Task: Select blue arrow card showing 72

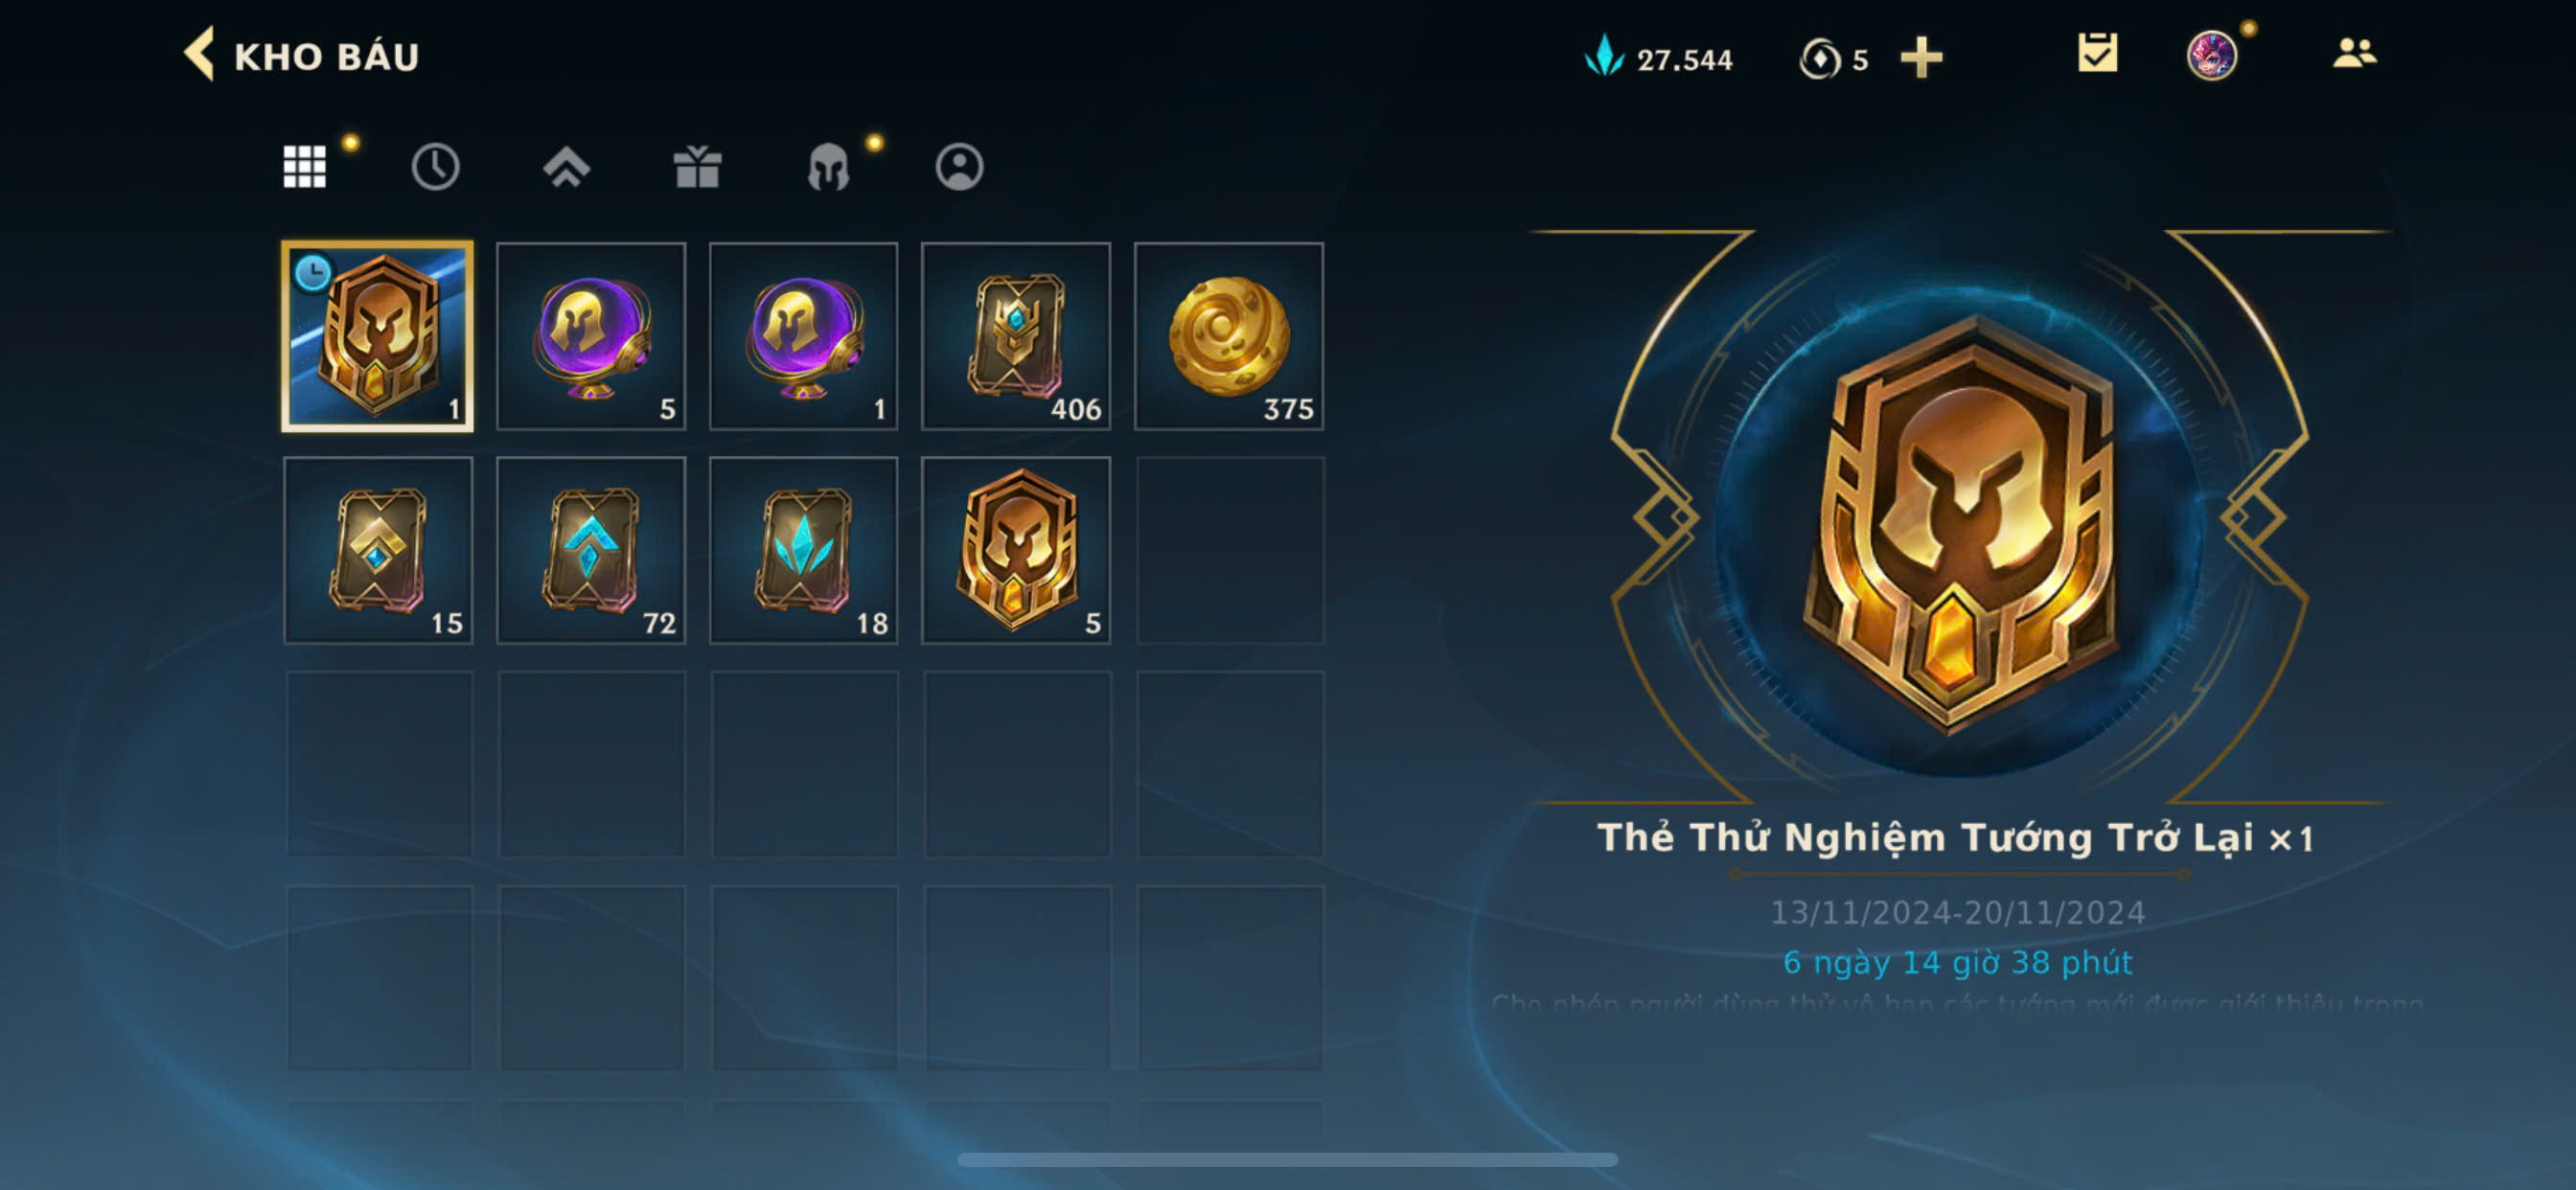Action: tap(591, 550)
